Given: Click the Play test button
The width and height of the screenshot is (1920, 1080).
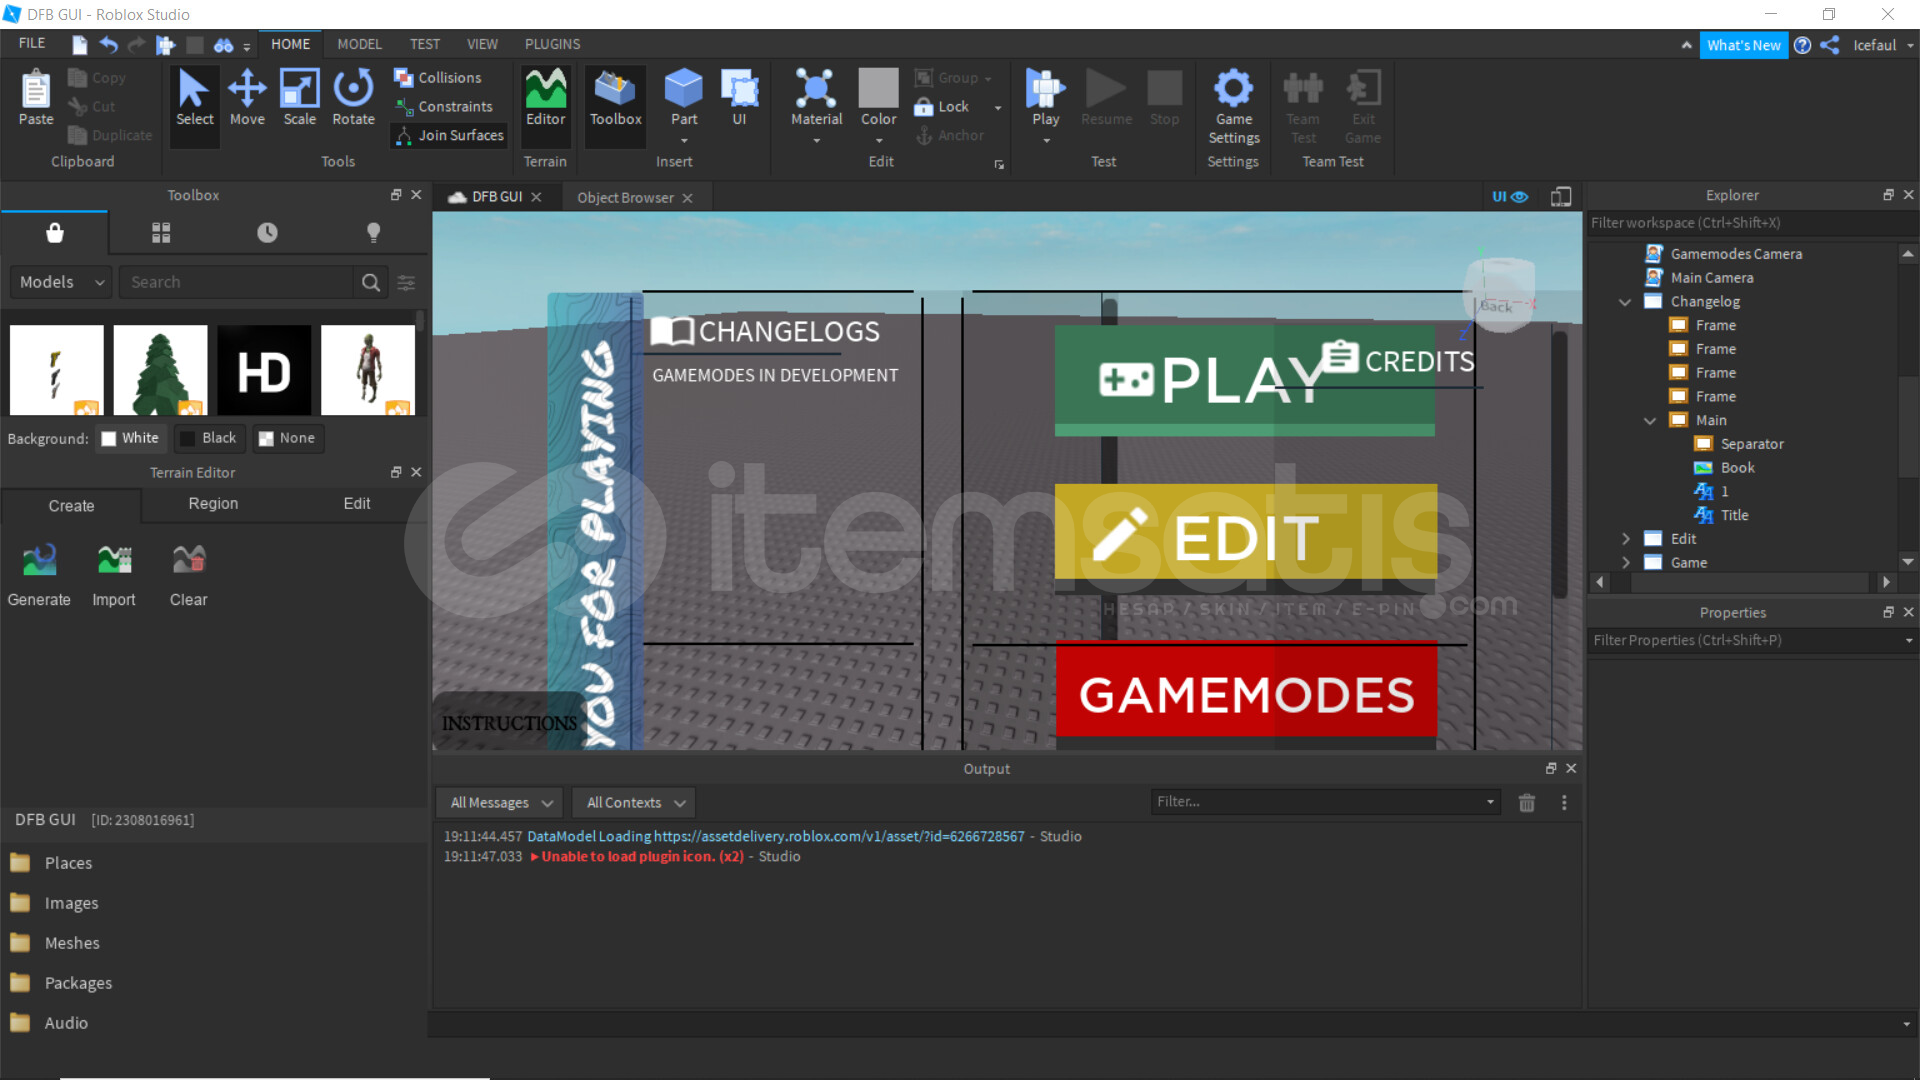Looking at the screenshot, I should [1045, 98].
